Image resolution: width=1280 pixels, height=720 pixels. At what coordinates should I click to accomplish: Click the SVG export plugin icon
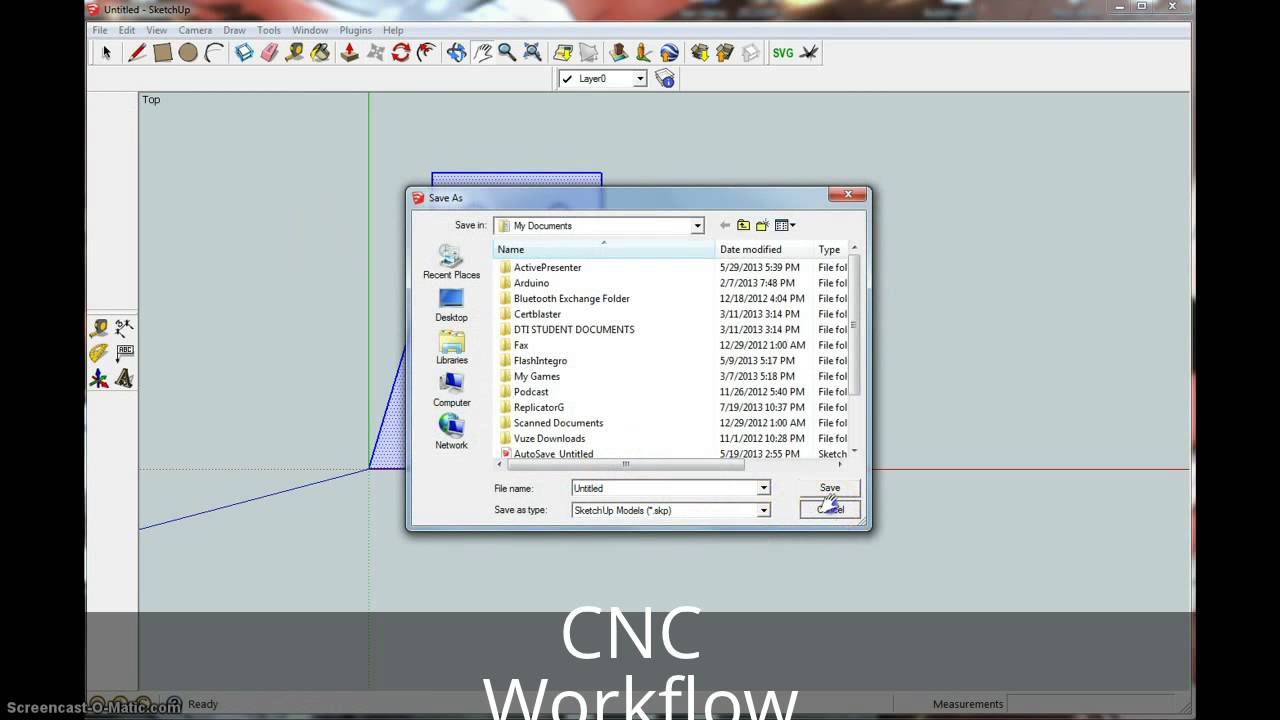(x=783, y=53)
